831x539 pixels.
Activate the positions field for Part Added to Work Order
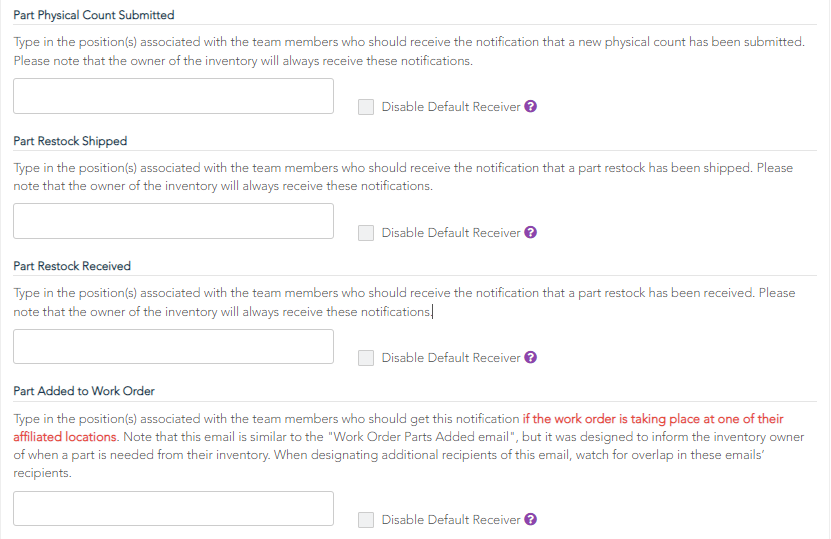tap(173, 509)
